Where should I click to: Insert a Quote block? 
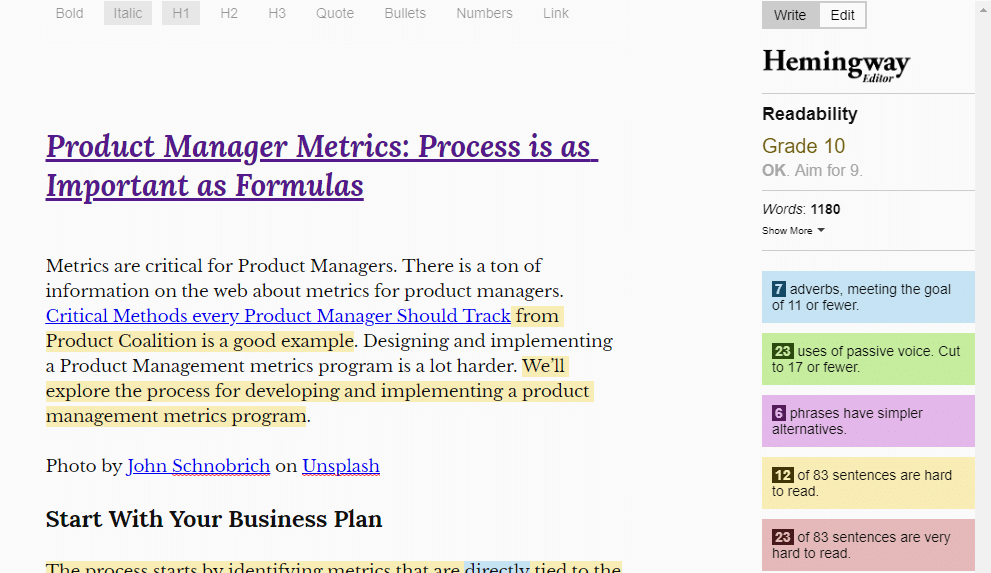click(x=335, y=13)
